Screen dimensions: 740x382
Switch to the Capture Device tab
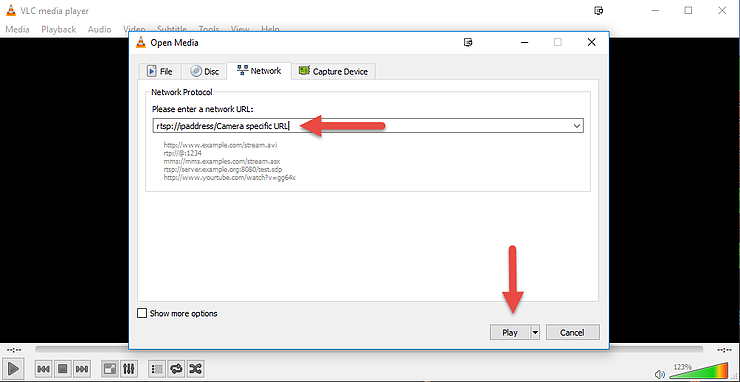(333, 72)
